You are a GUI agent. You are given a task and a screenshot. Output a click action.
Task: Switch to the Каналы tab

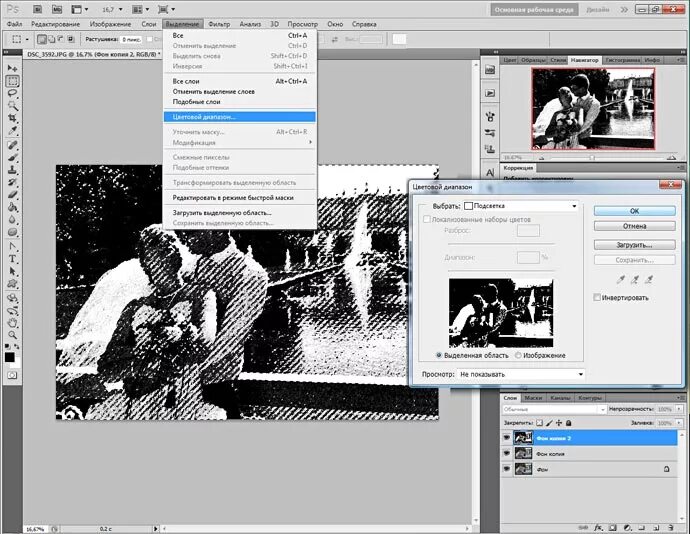560,398
